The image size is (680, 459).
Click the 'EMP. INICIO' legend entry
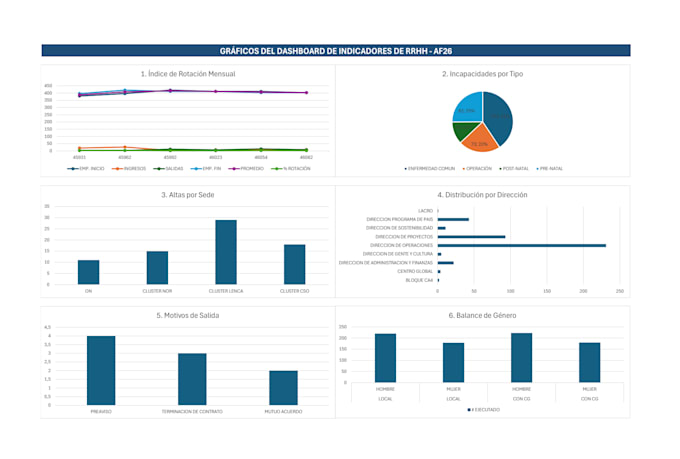[x=86, y=168]
